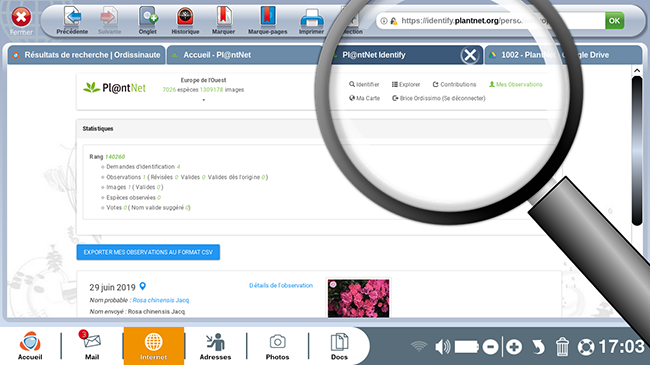Click the Statistiques section header
Viewport: 650px width, 365px height.
pyautogui.click(x=98, y=129)
